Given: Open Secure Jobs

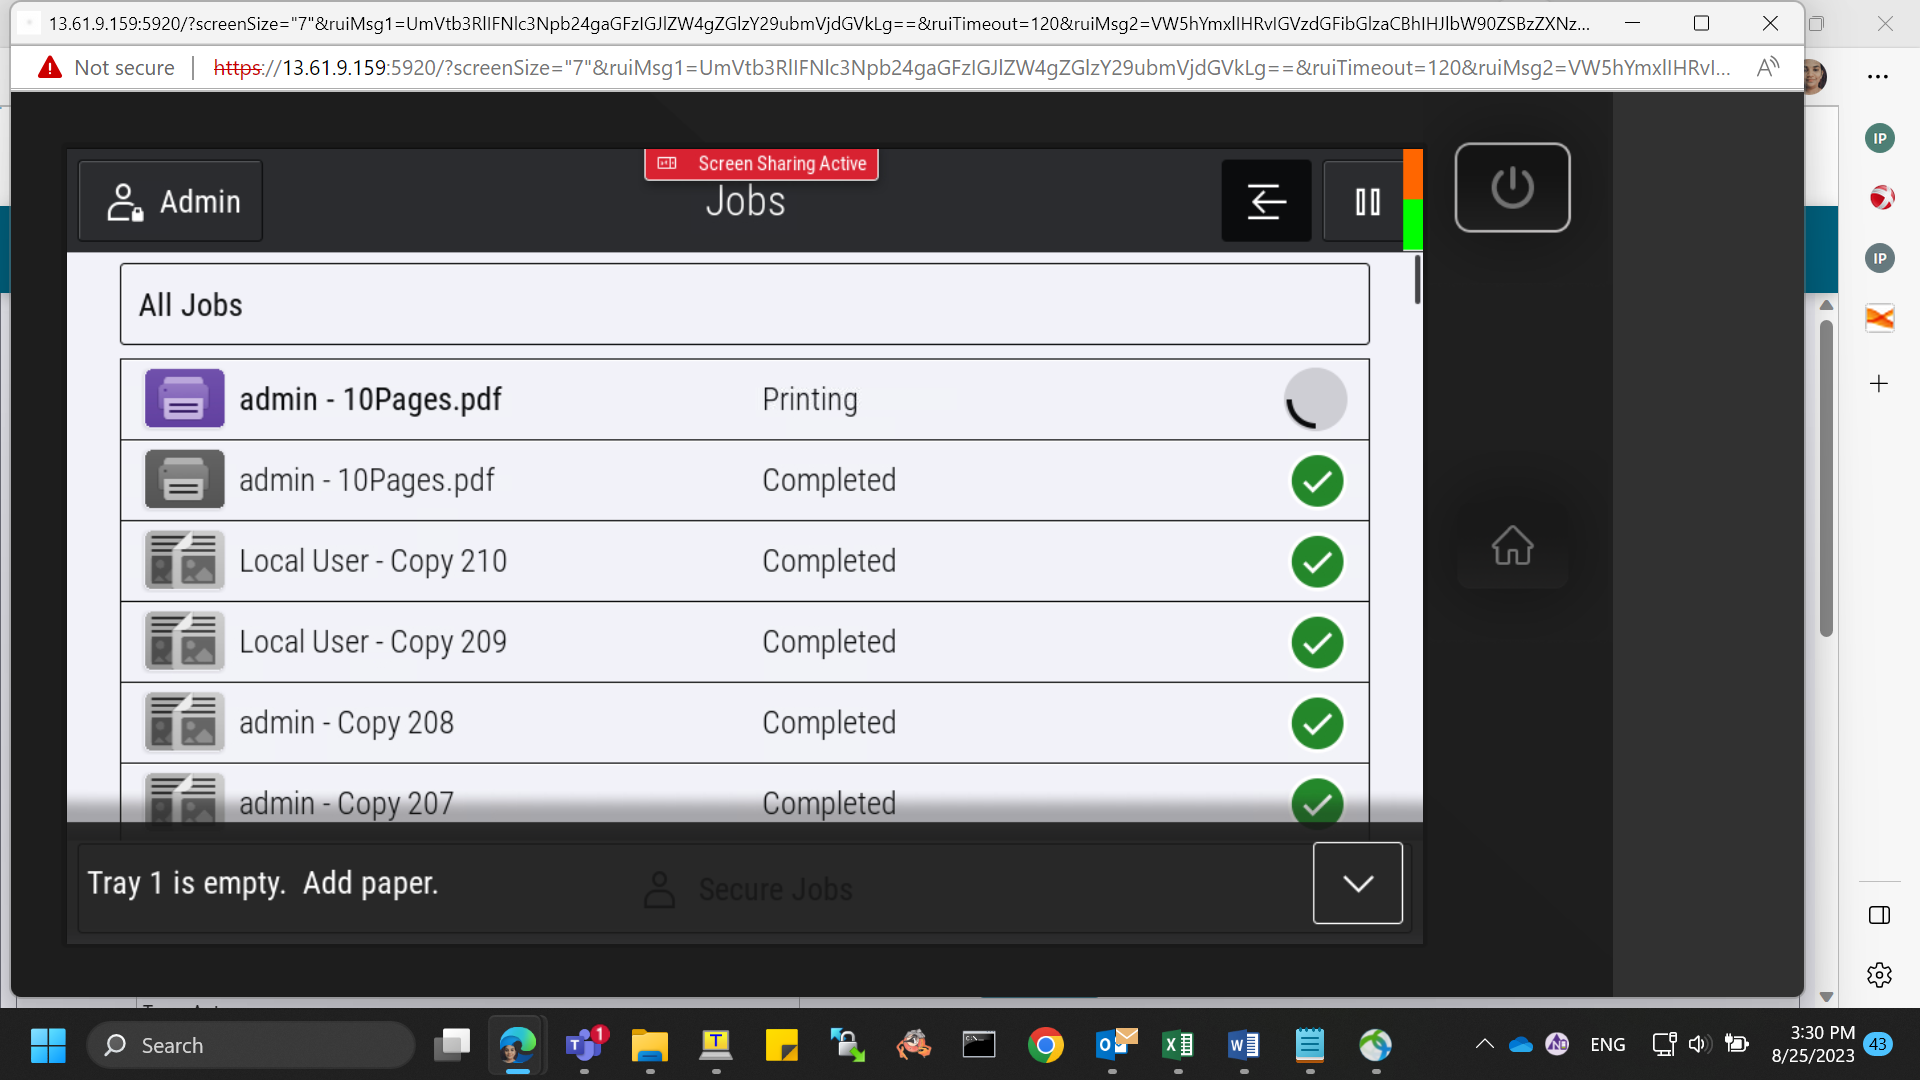Looking at the screenshot, I should coord(750,889).
